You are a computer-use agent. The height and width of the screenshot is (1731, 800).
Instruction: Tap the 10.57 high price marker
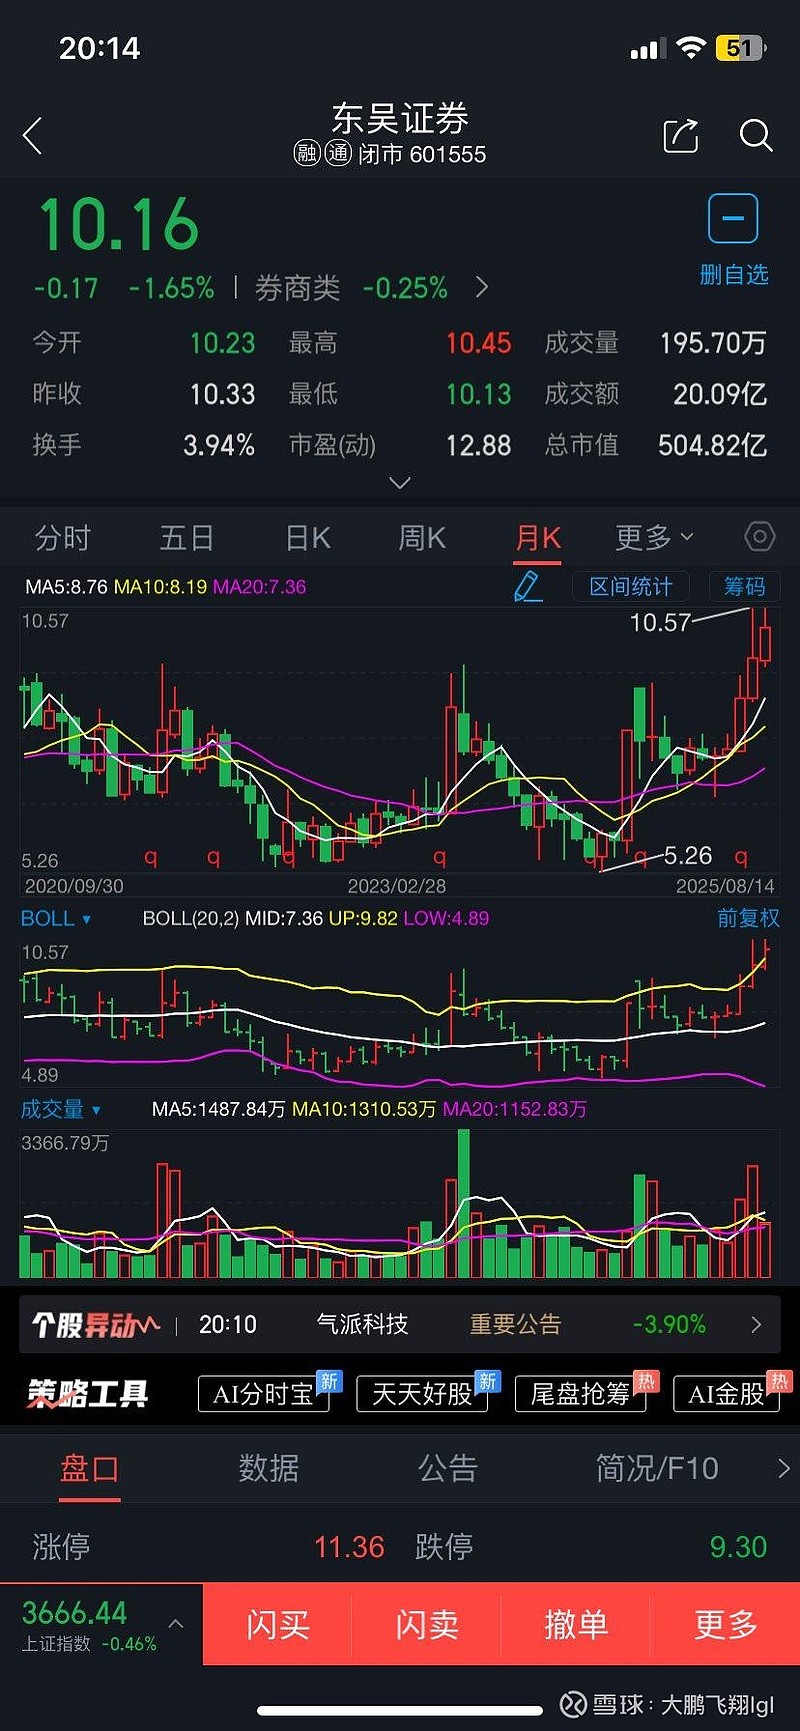[660, 622]
